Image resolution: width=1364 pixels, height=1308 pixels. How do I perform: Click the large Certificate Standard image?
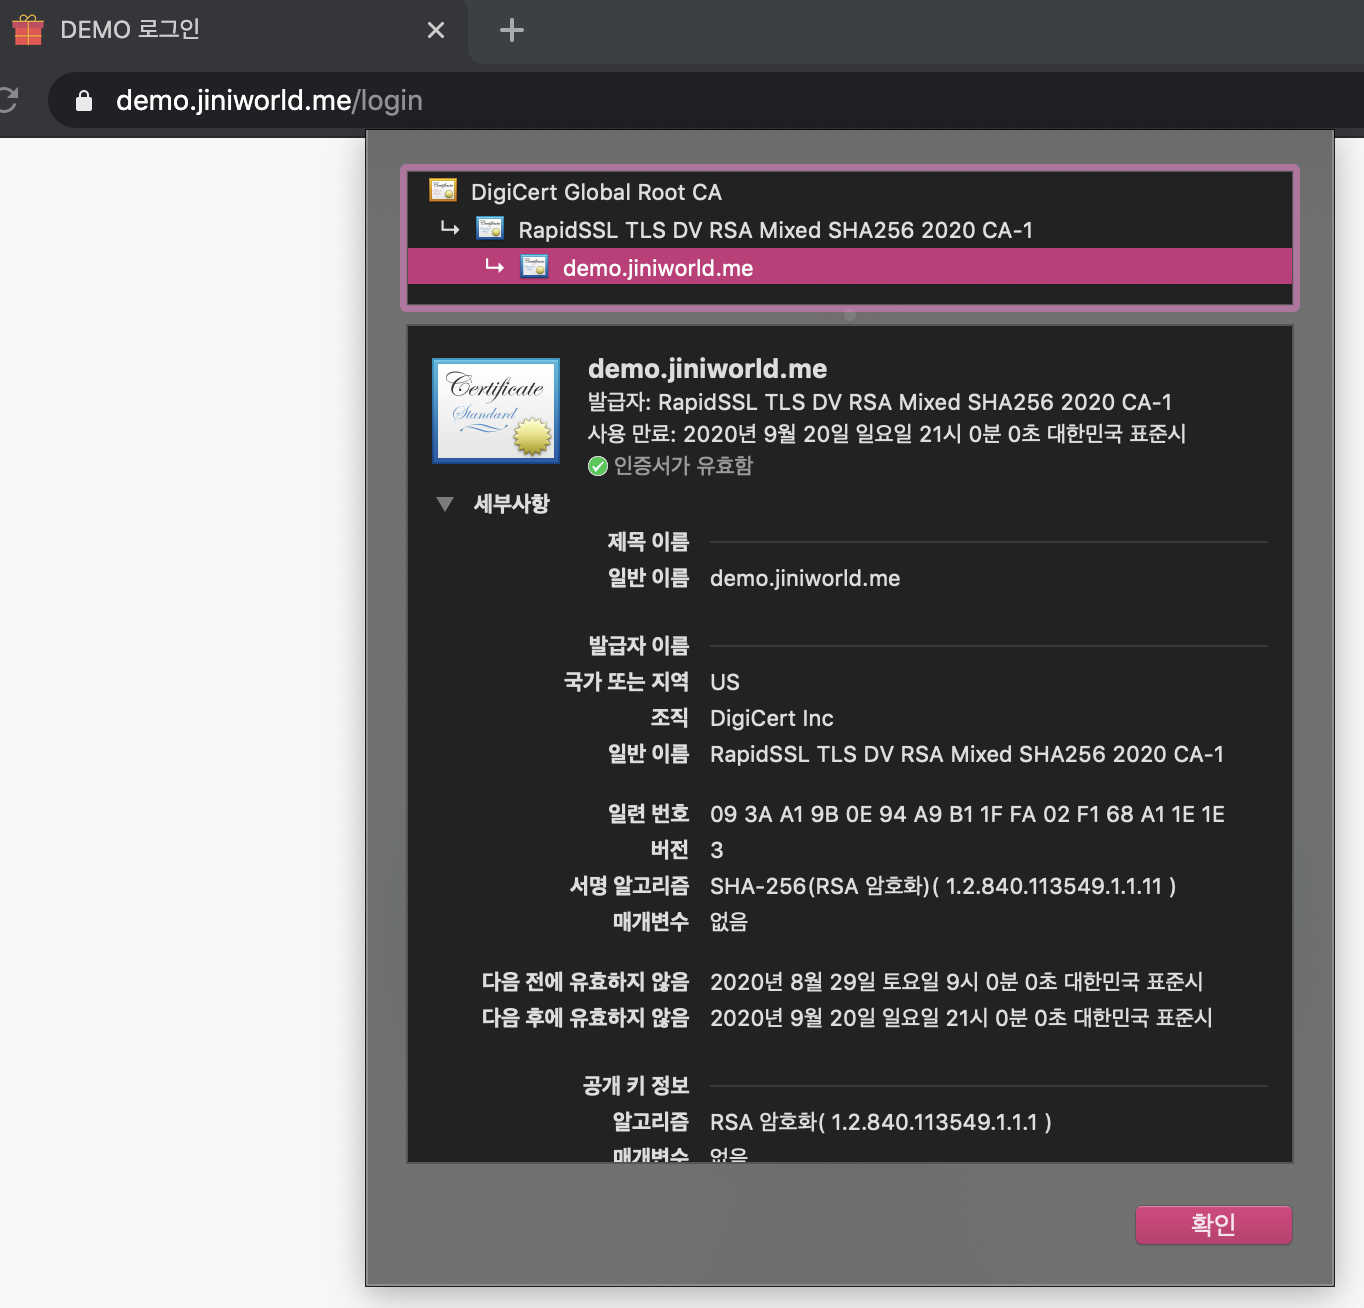coord(496,411)
